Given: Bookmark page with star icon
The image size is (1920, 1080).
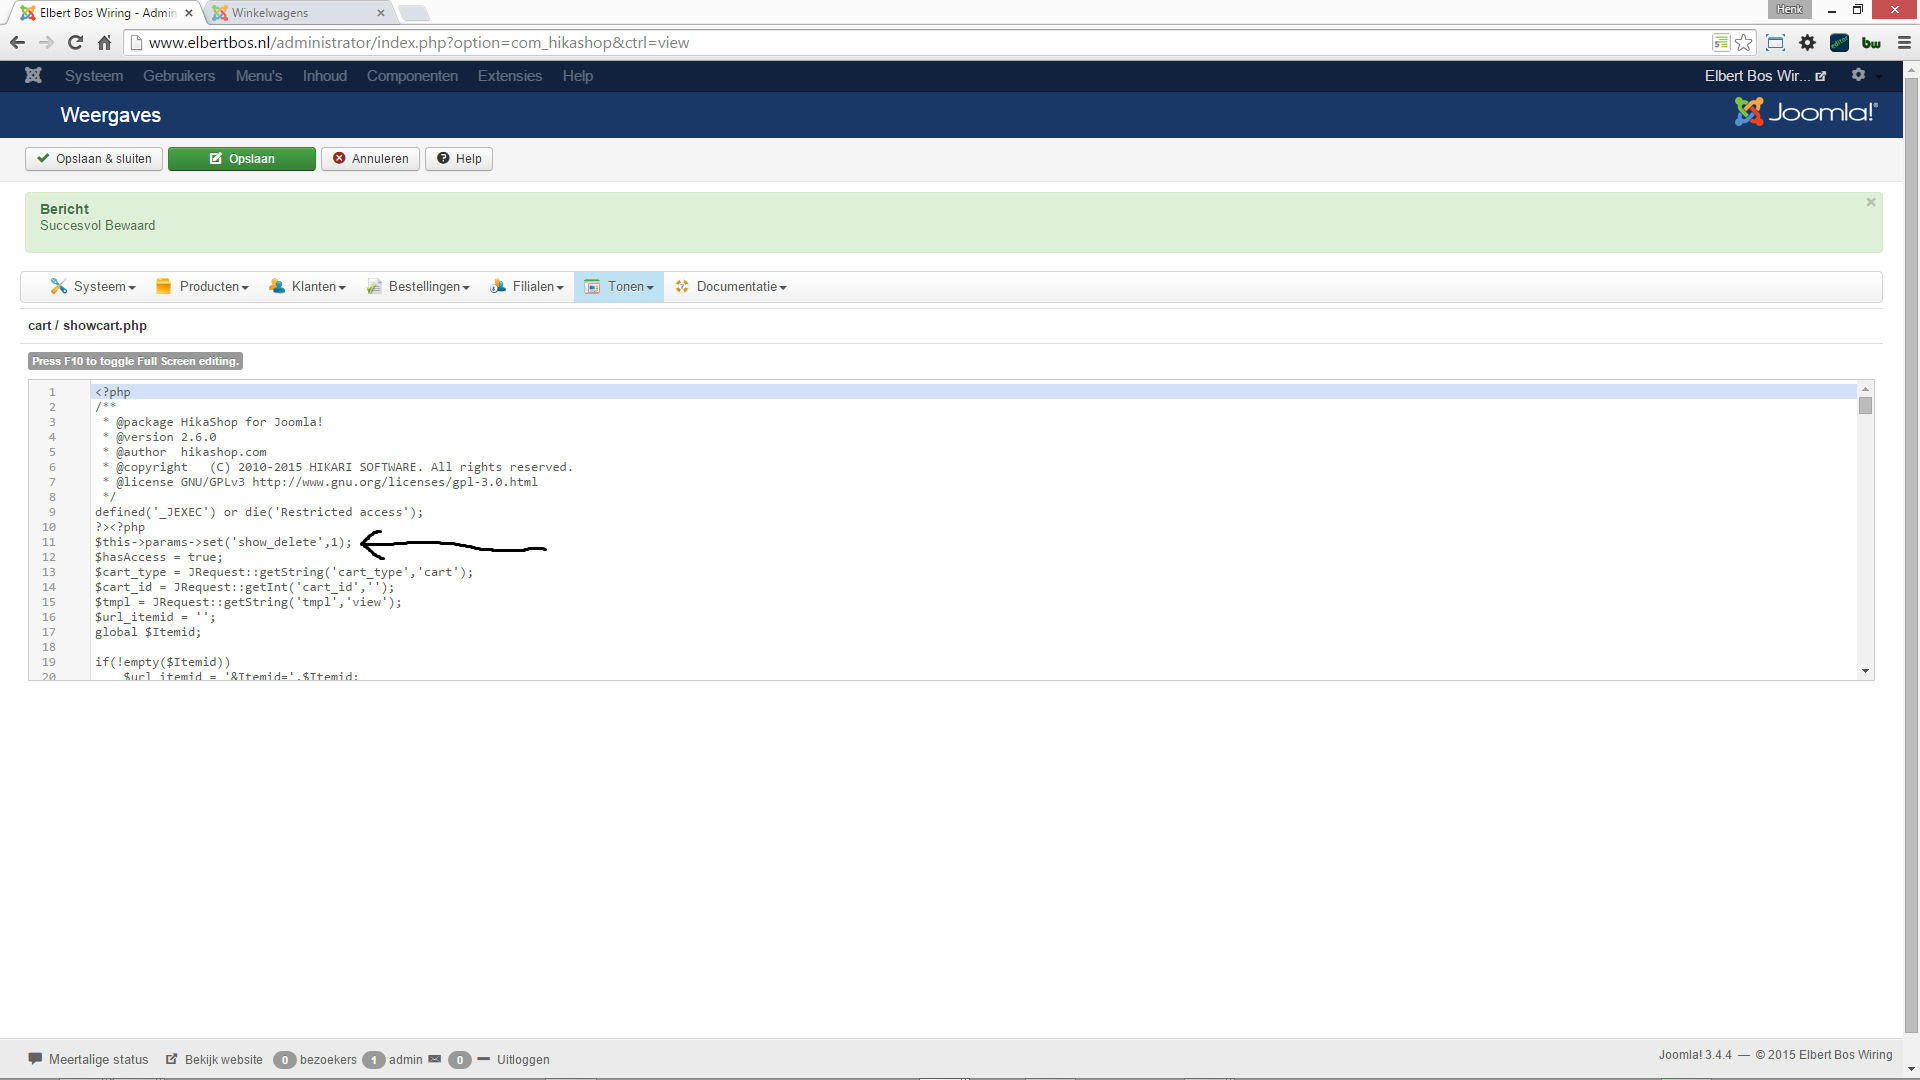Looking at the screenshot, I should (1744, 43).
